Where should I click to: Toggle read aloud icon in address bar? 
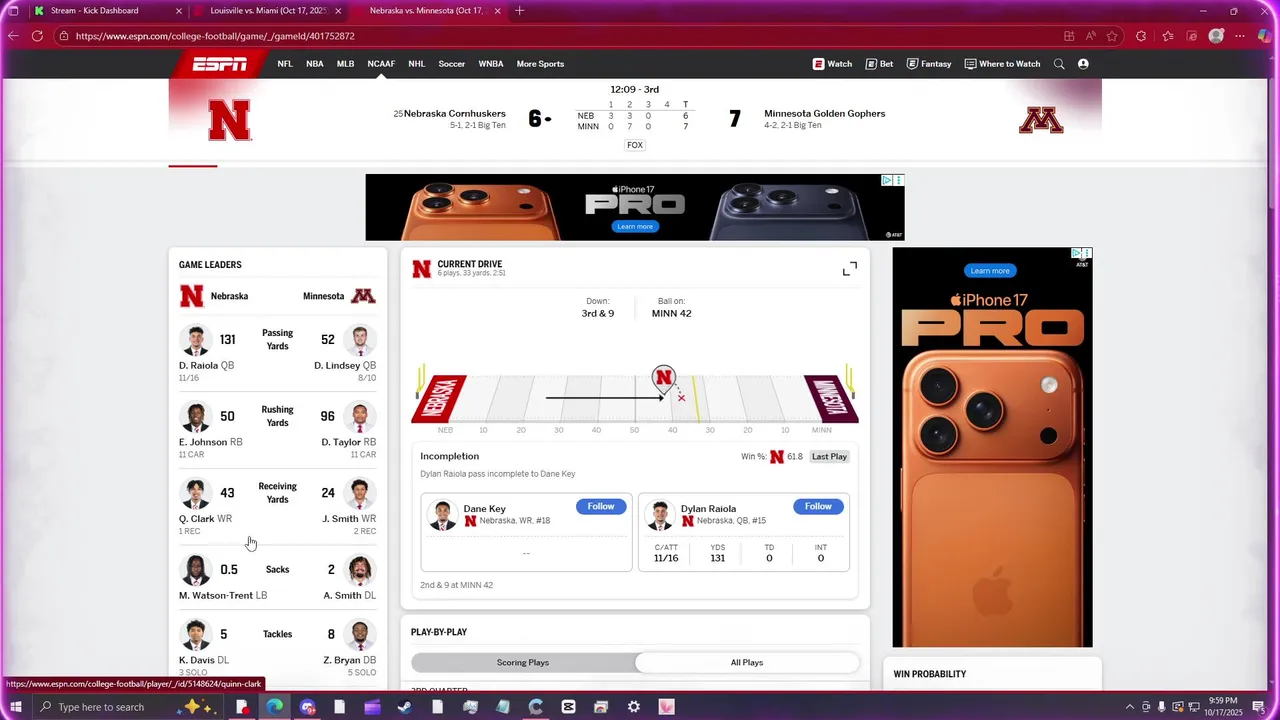[x=1090, y=36]
